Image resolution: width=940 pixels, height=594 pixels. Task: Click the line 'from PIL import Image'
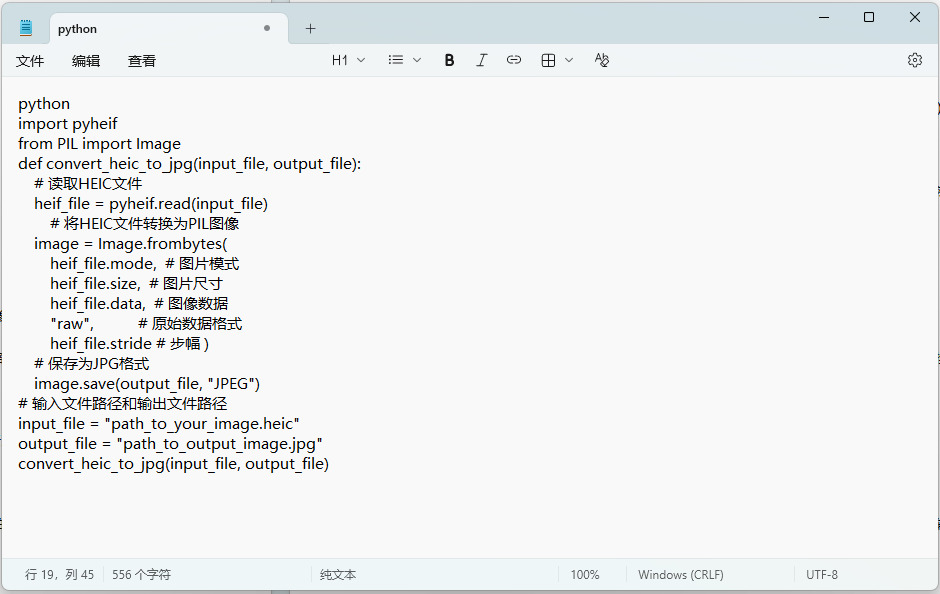[99, 143]
